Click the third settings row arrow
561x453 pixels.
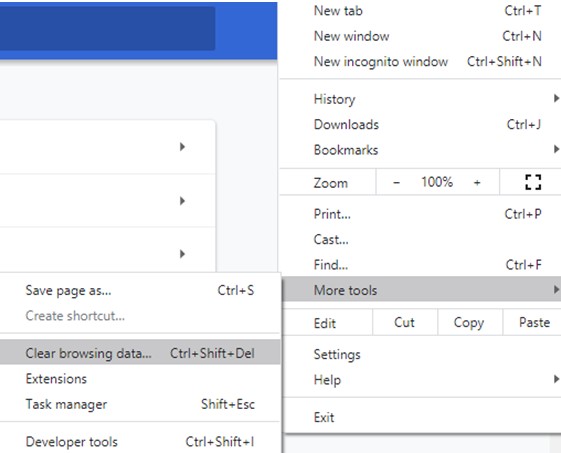pos(182,254)
